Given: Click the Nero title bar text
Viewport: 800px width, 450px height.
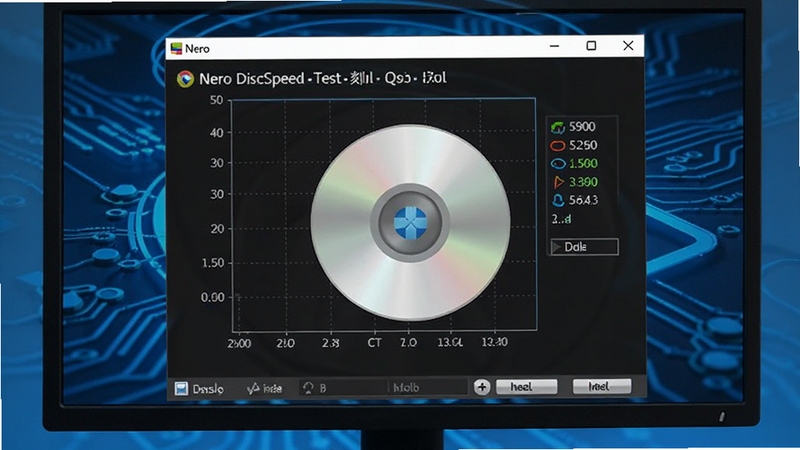Looking at the screenshot, I should (197, 49).
